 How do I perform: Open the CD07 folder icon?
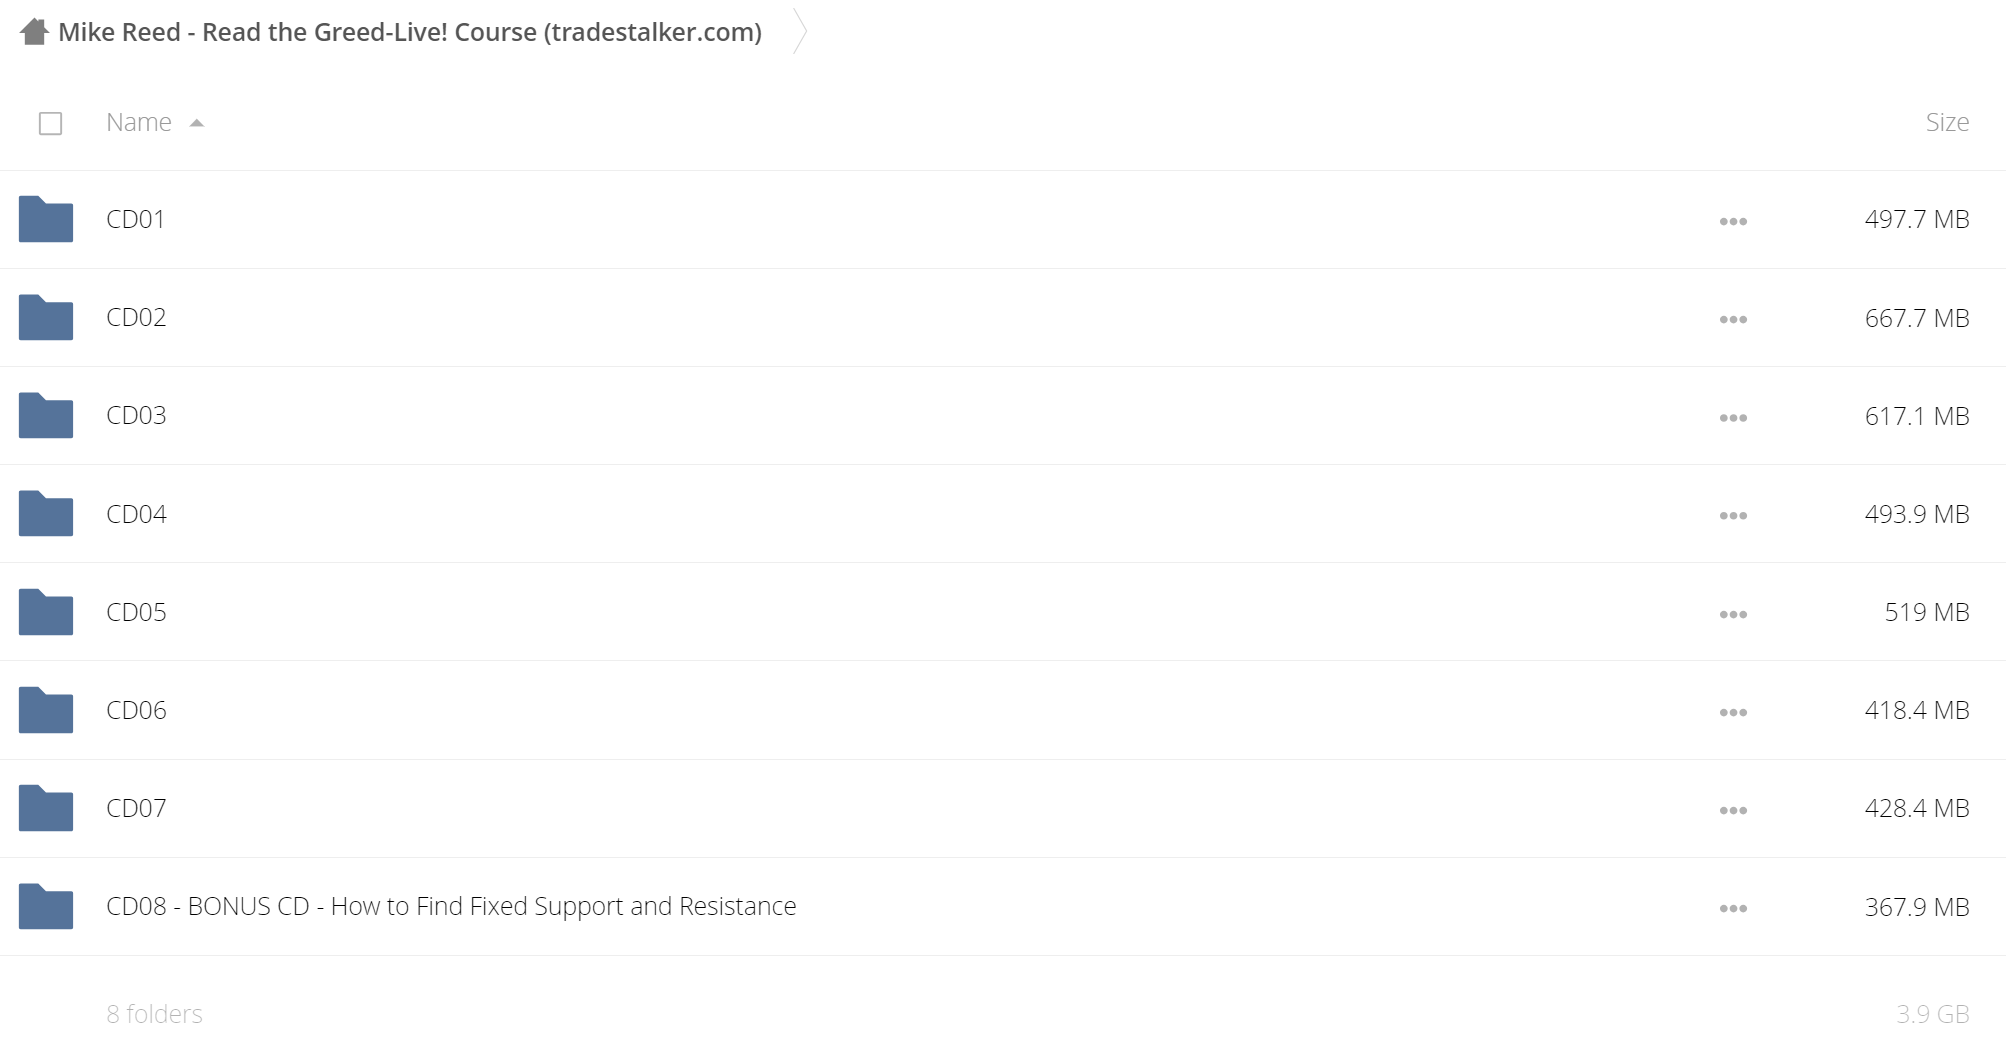46,808
